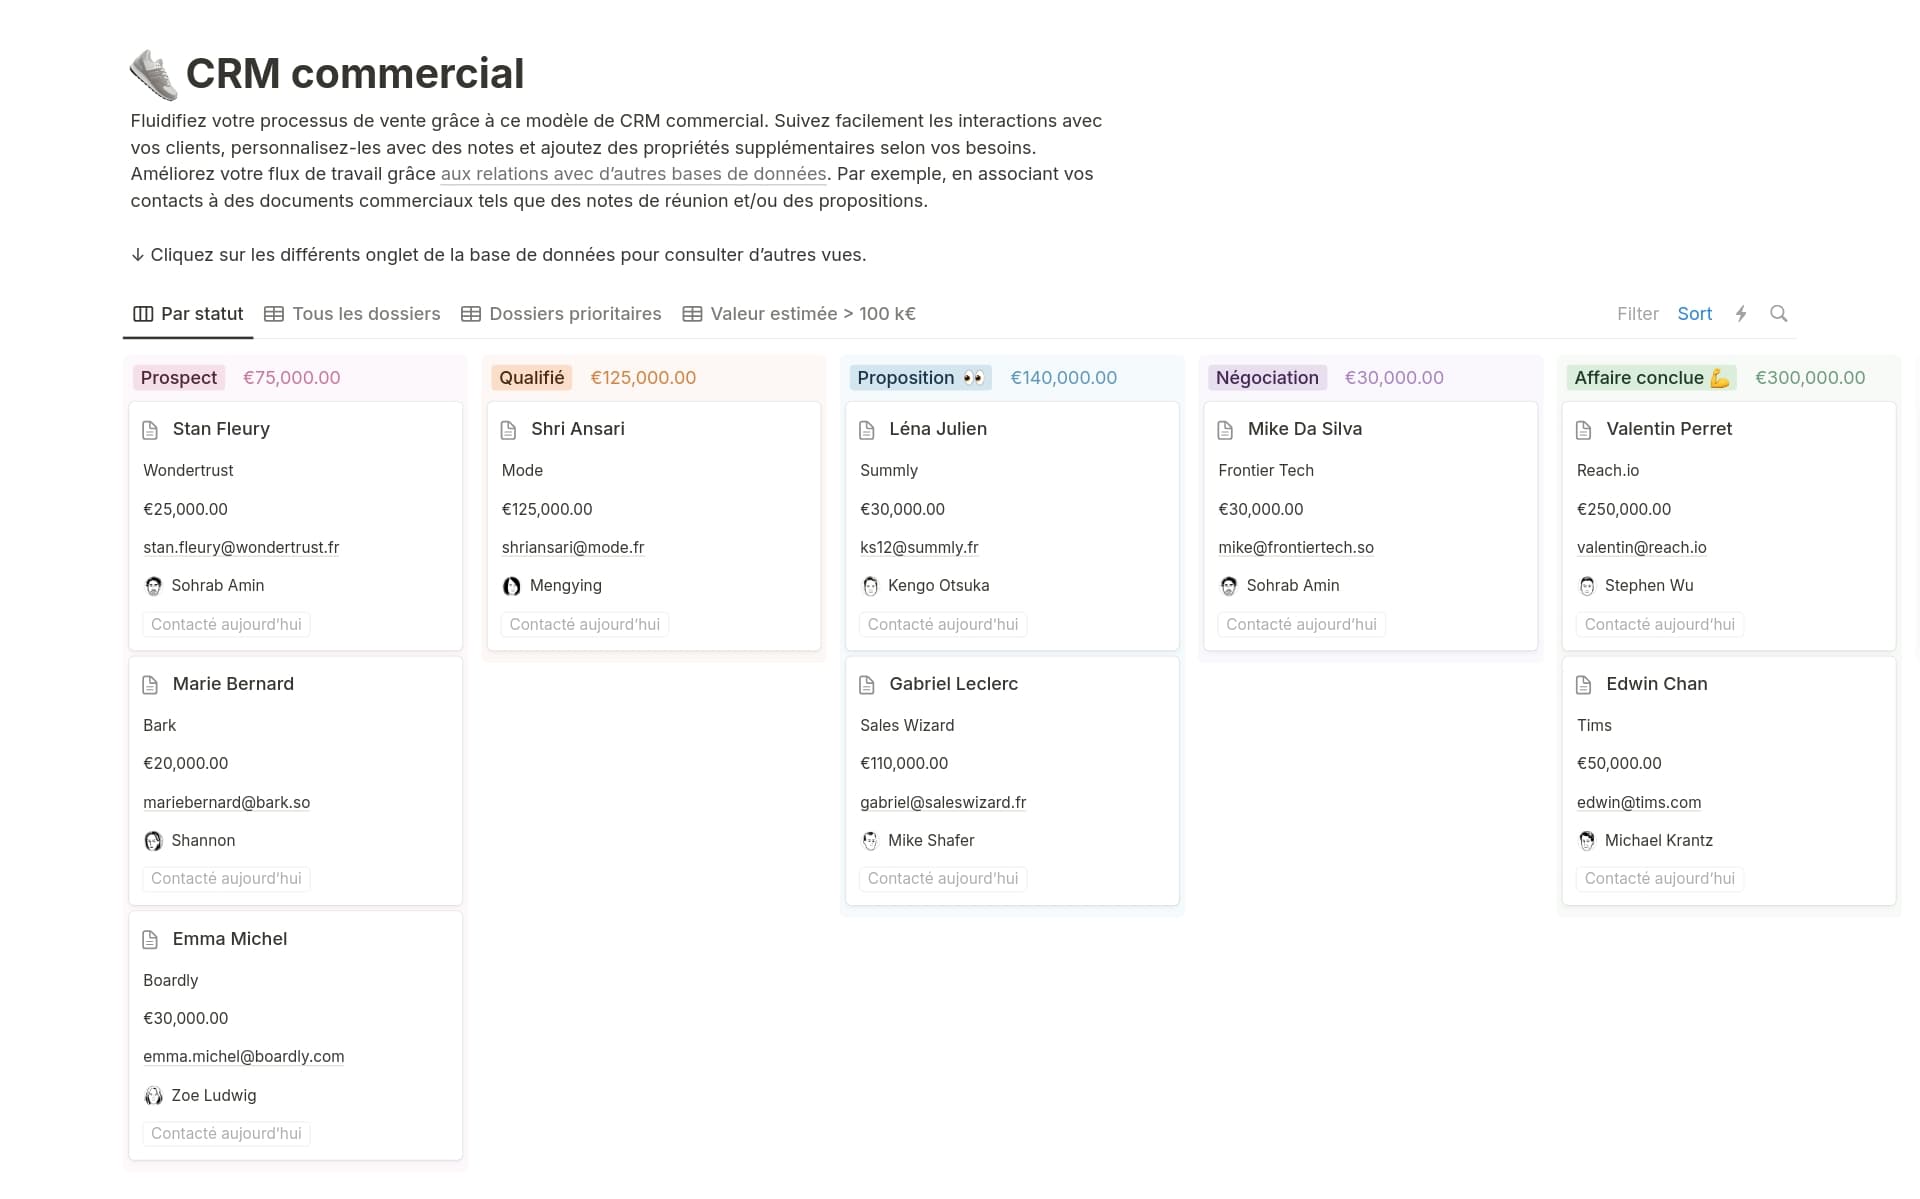Viewport: 1920px width, 1199px height.
Task: Click page icon on Stan Fleury card
Action: tap(151, 430)
